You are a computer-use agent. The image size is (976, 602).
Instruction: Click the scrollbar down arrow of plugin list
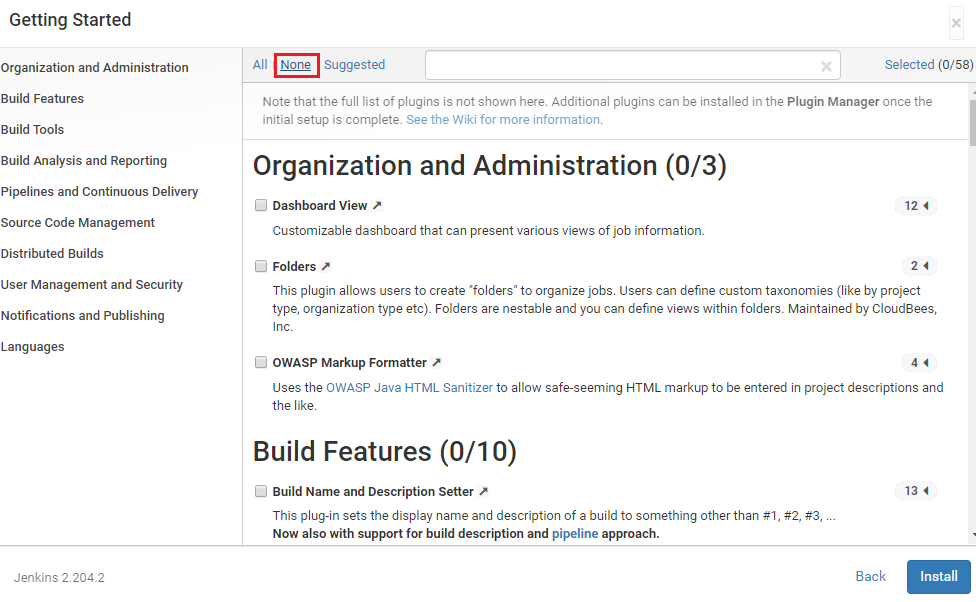pyautogui.click(x=972, y=534)
